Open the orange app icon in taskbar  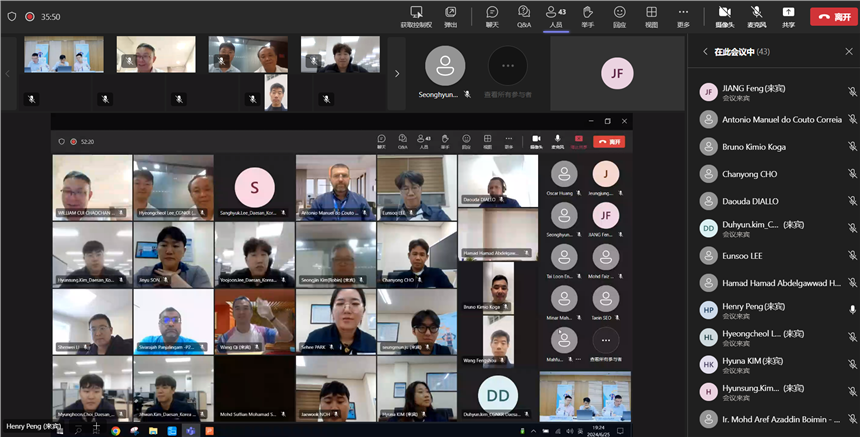210,431
